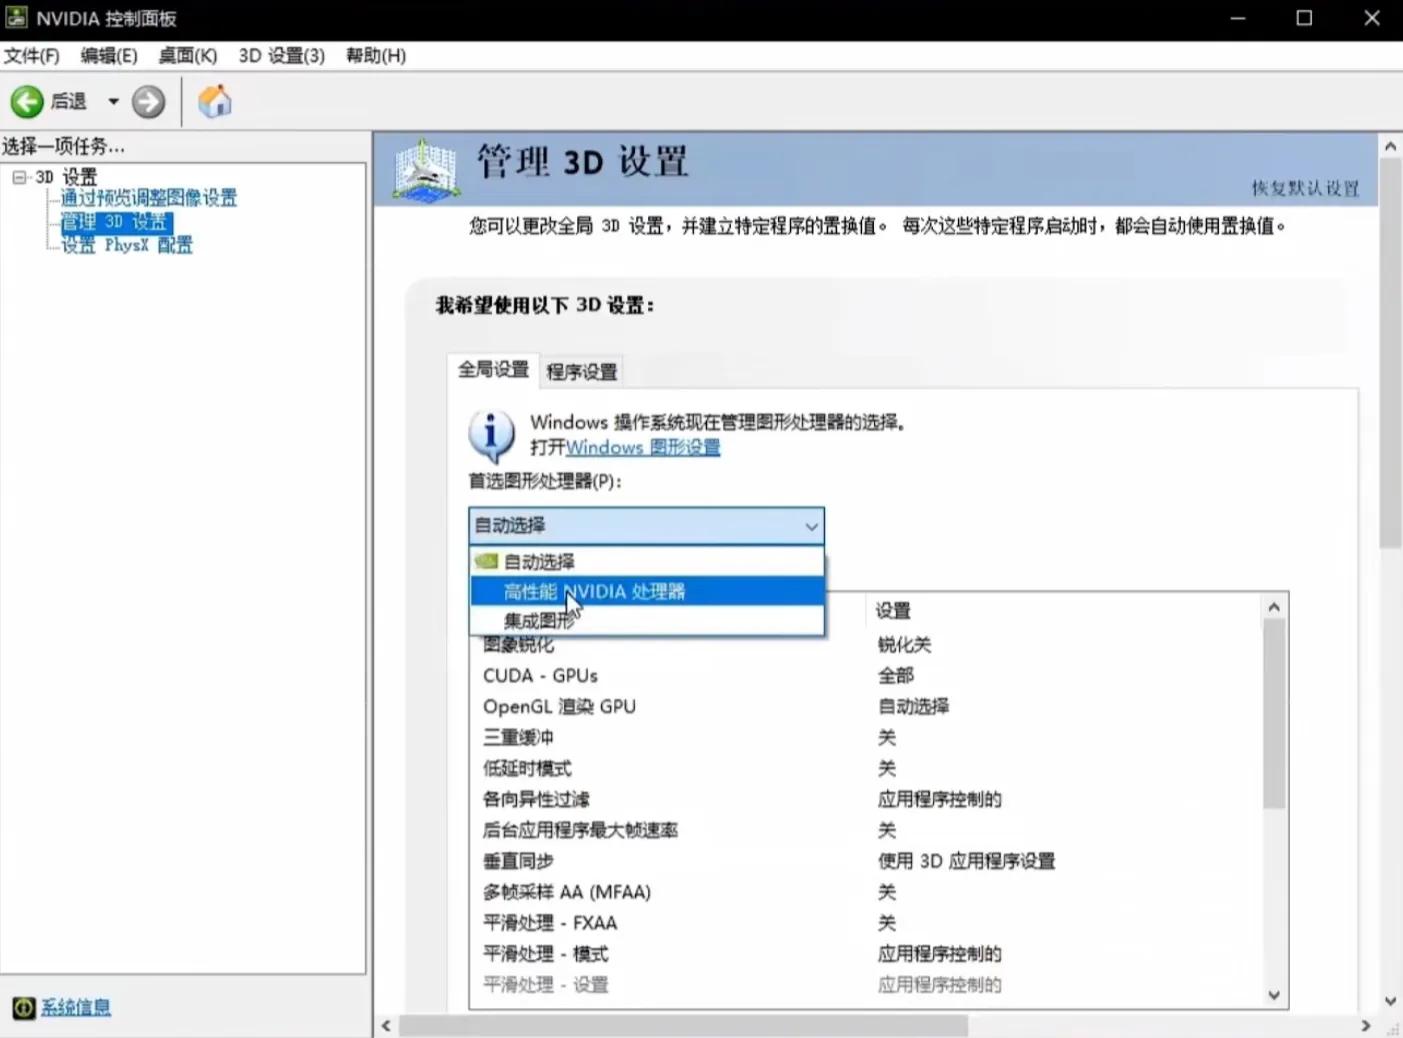Click the settings list scrollbar down arrow
Viewport: 1403px width, 1038px height.
(x=1274, y=996)
